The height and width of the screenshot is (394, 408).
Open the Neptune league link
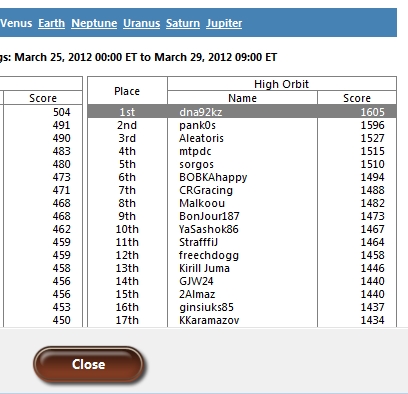(94, 23)
